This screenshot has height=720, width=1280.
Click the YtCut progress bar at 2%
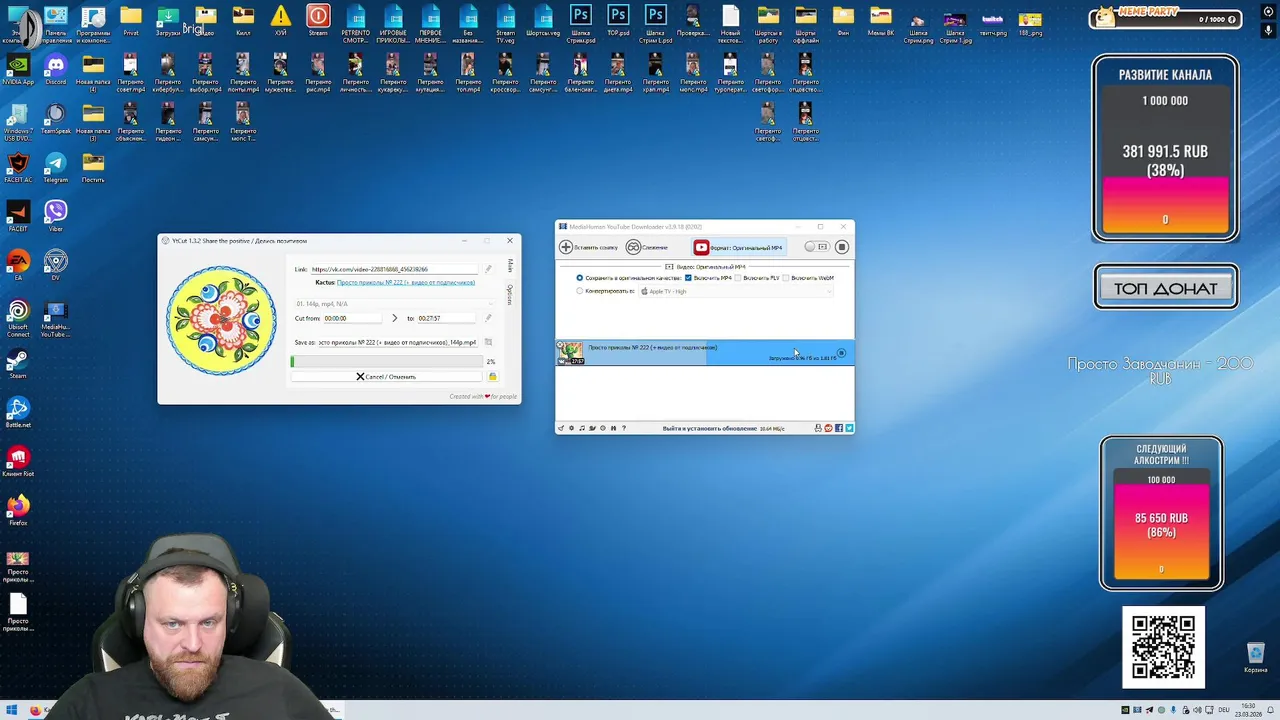point(387,361)
